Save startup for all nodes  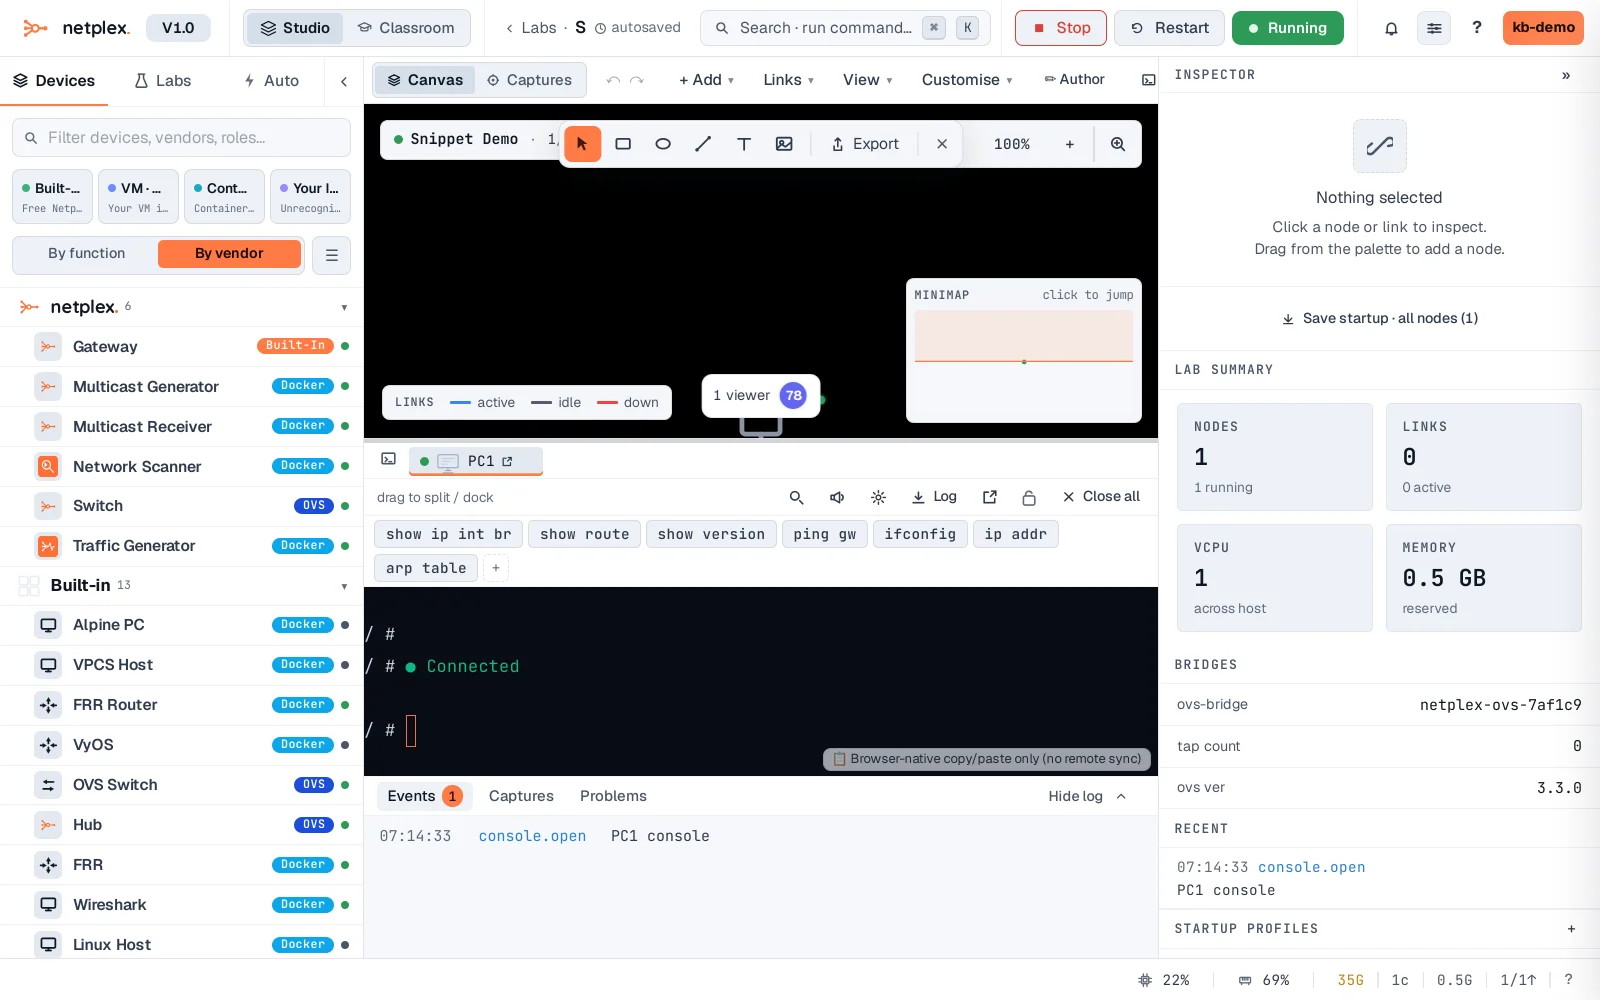pyautogui.click(x=1380, y=318)
